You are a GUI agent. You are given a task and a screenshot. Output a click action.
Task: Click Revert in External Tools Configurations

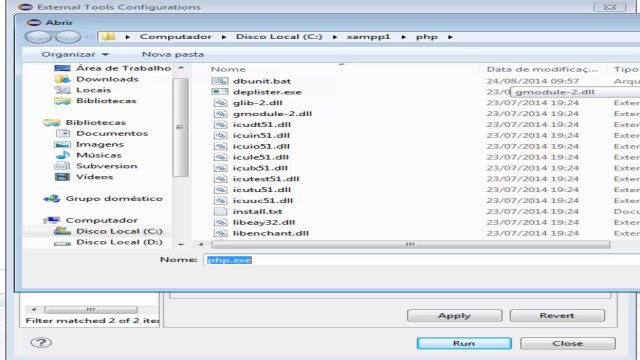tap(557, 316)
